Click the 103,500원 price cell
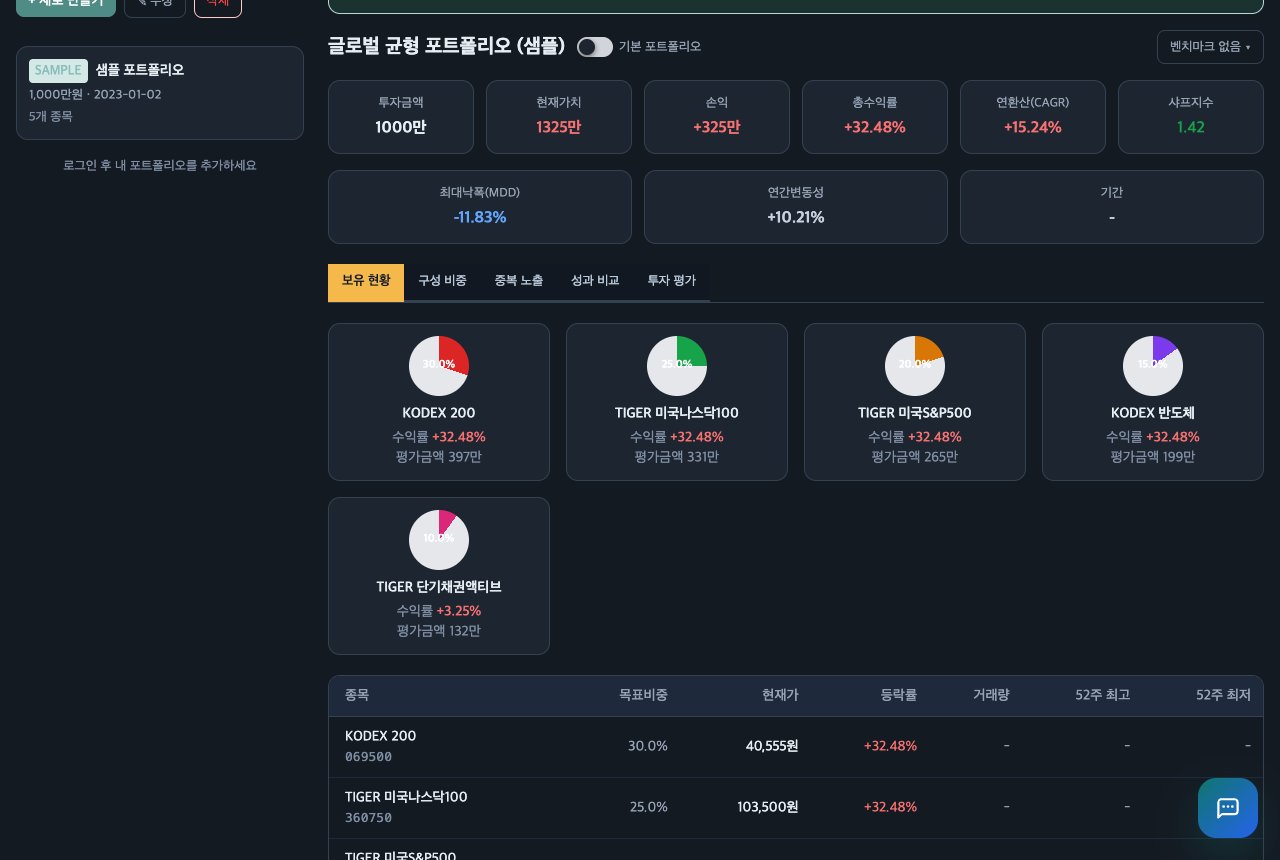This screenshot has height=860, width=1280. 768,807
